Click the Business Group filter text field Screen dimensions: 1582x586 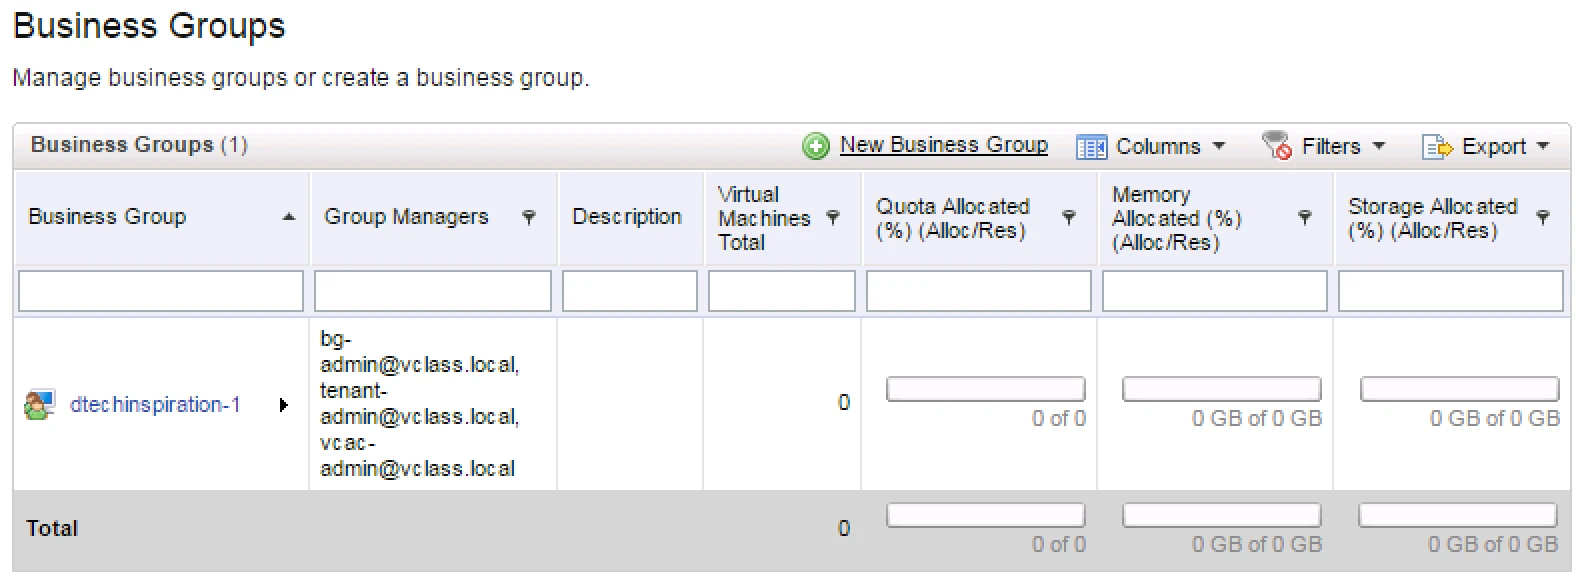click(161, 291)
